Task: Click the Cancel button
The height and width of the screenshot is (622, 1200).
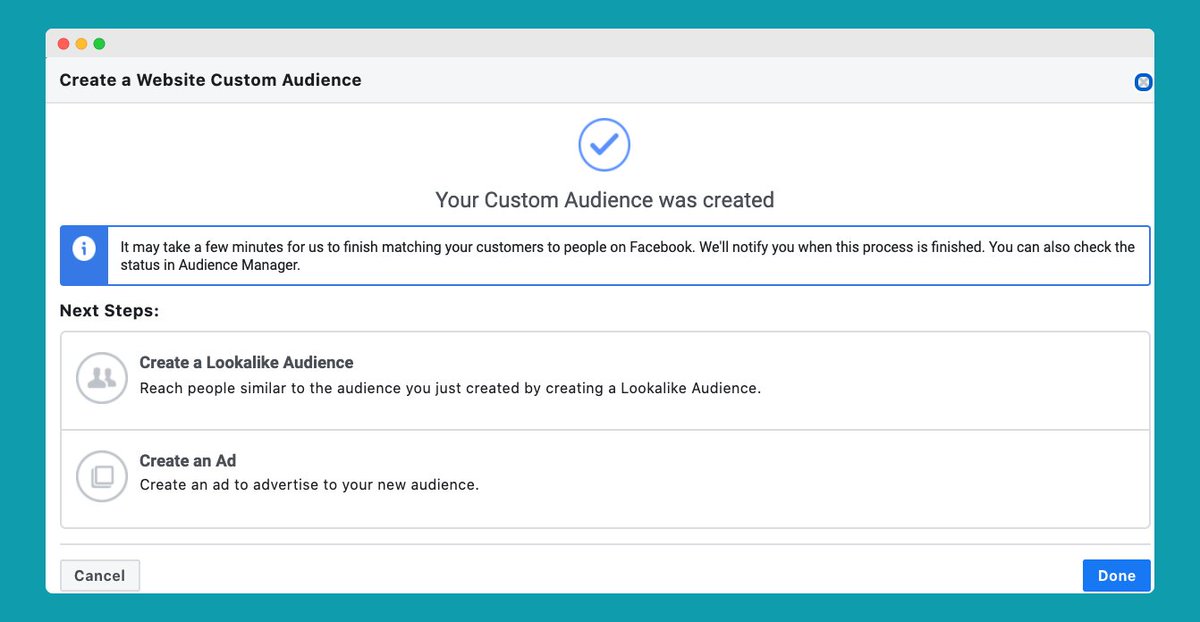Action: [x=100, y=575]
